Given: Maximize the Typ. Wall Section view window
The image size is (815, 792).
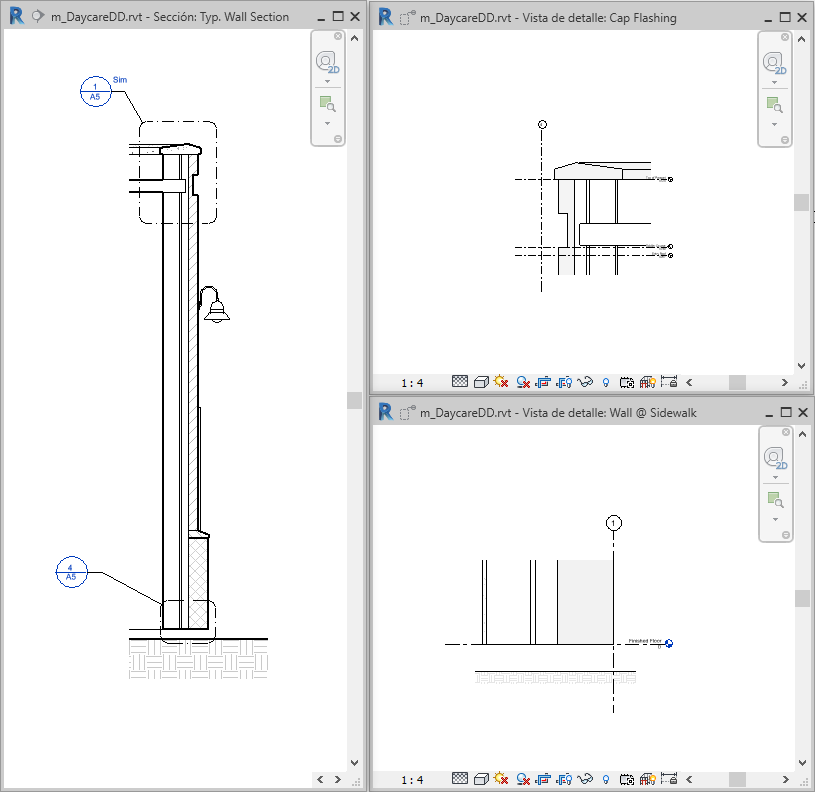Looking at the screenshot, I should (x=338, y=16).
